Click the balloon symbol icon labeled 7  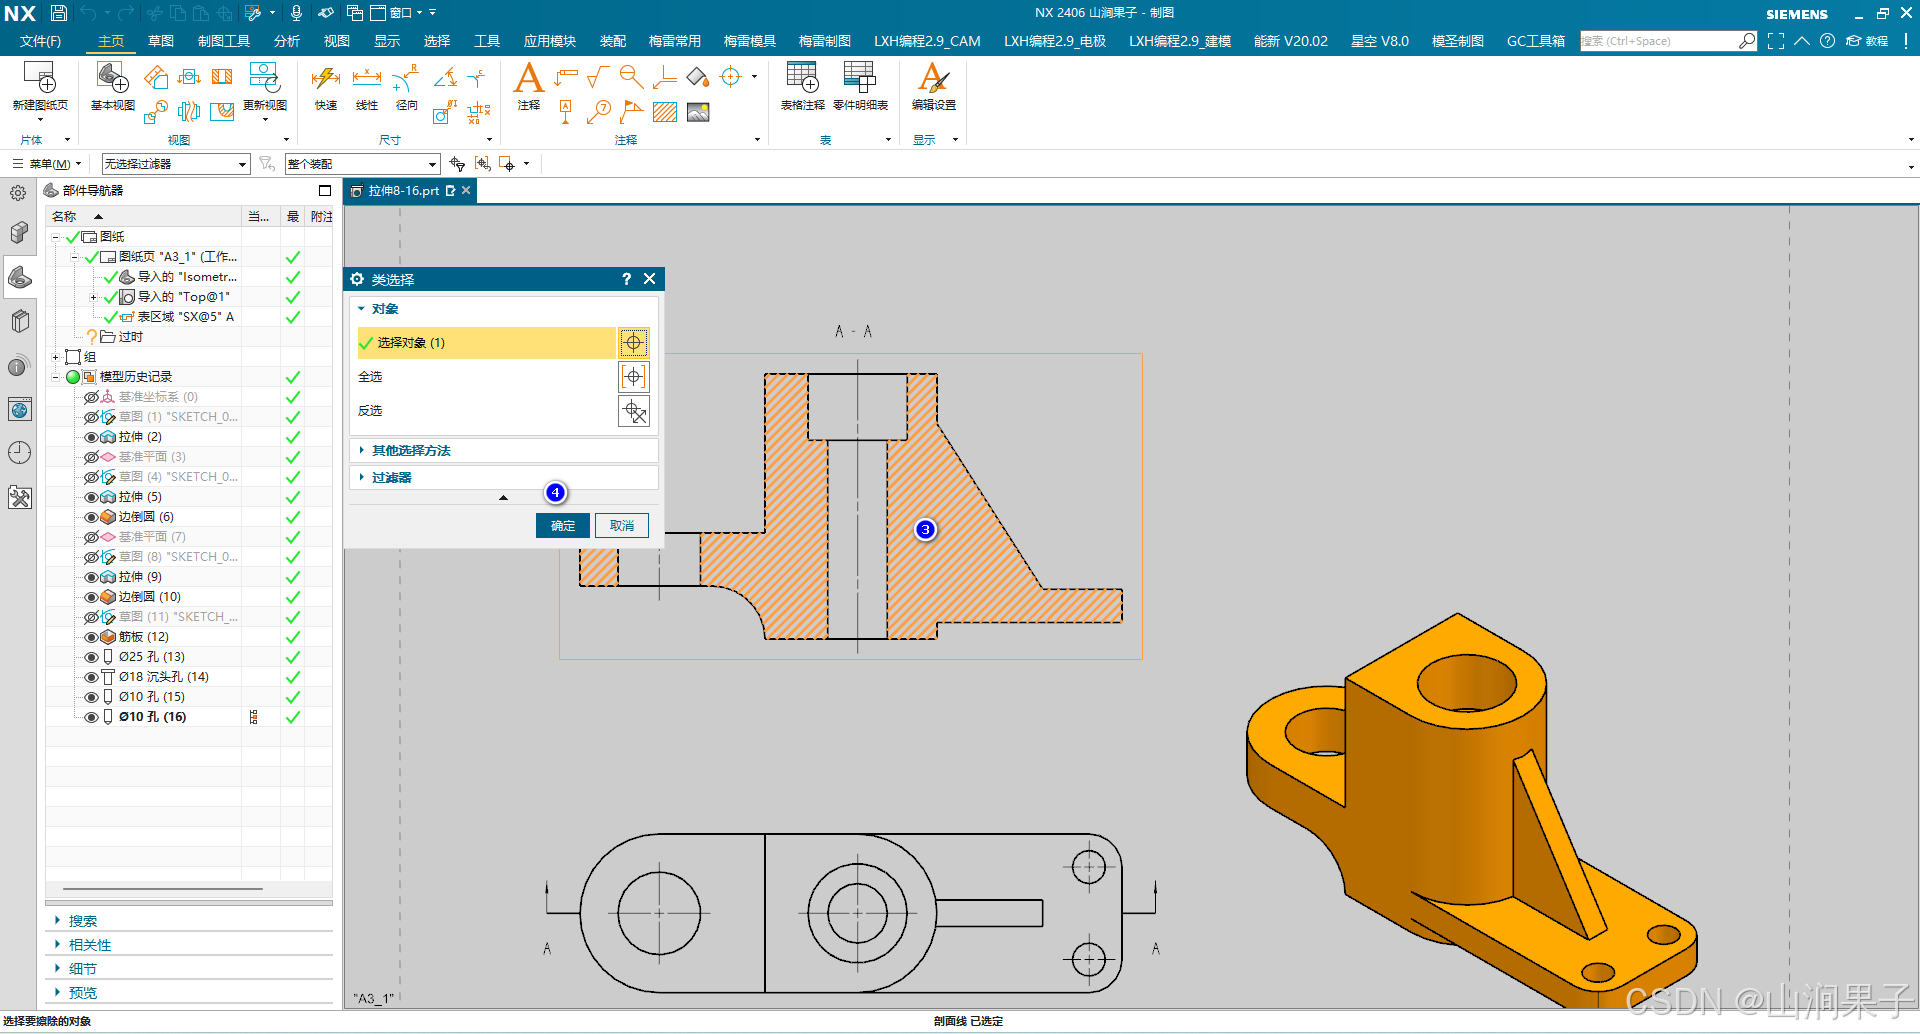(x=599, y=112)
